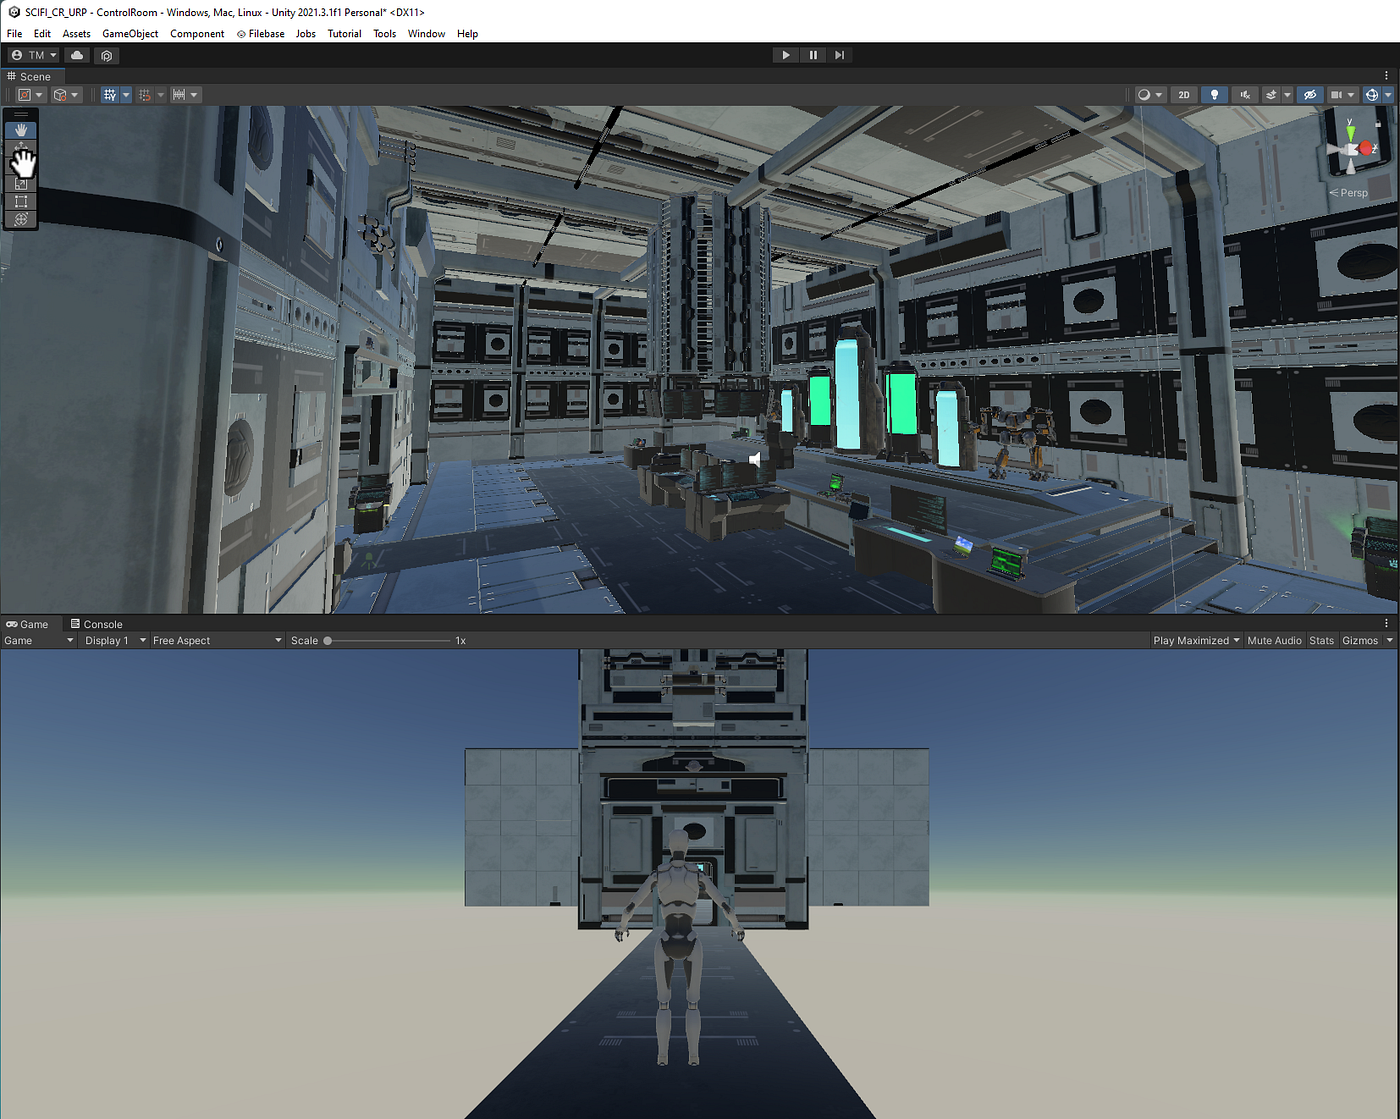Open the Window menu
The image size is (1400, 1119).
pyautogui.click(x=426, y=33)
